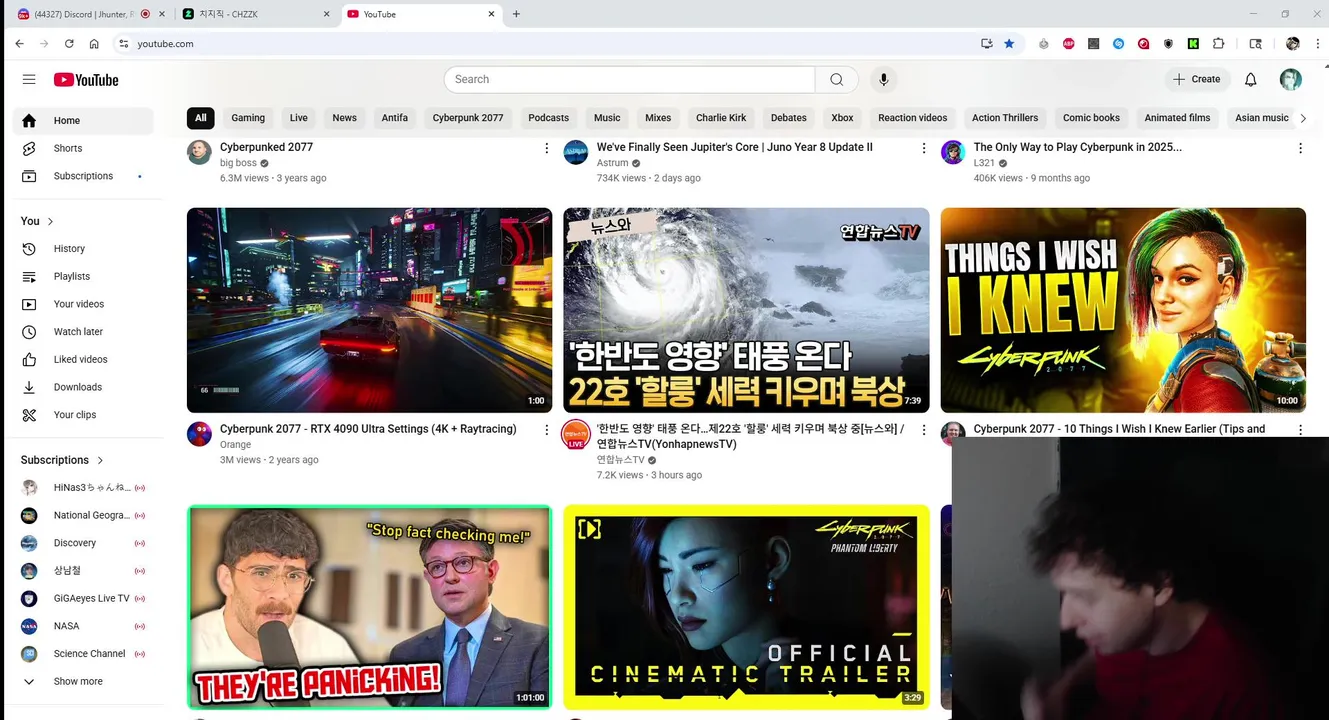The width and height of the screenshot is (1329, 720).
Task: Select the Live filter chip
Action: [x=299, y=118]
